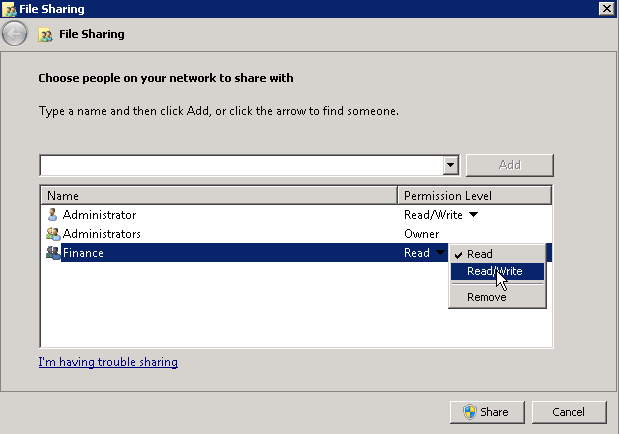
Task: Select the Finance row name
Action: pyautogui.click(x=83, y=253)
